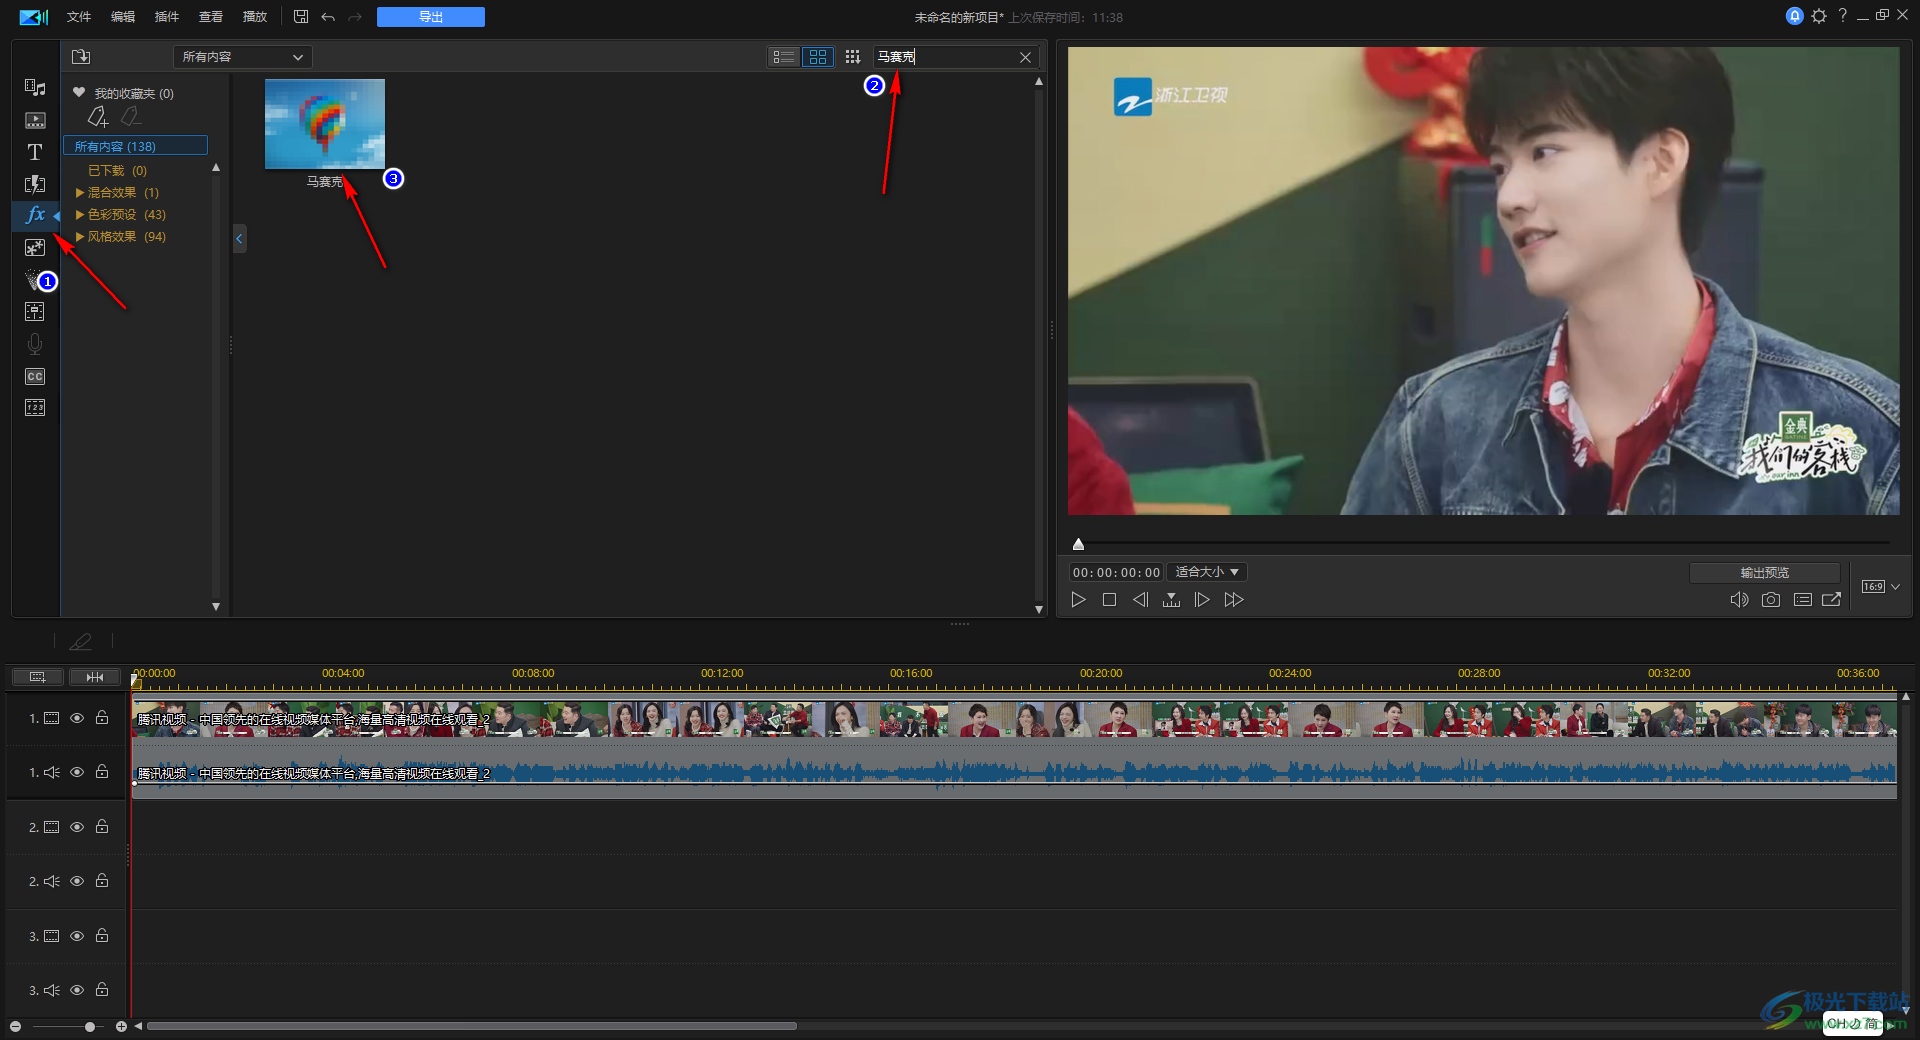Select 所有内容 (138) in the tag list
Image resolution: width=1920 pixels, height=1040 pixels.
point(136,146)
